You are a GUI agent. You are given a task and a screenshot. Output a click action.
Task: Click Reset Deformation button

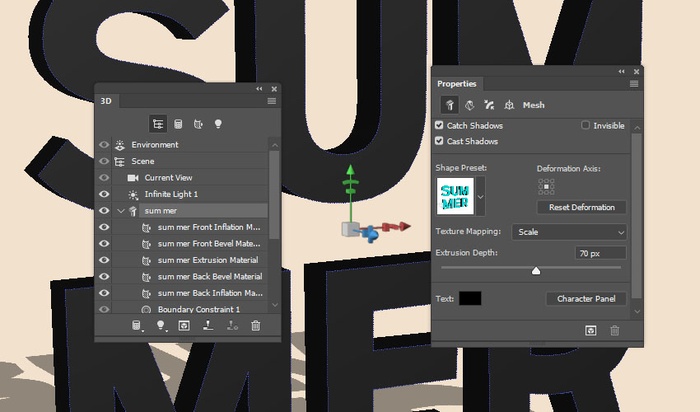[x=582, y=207]
